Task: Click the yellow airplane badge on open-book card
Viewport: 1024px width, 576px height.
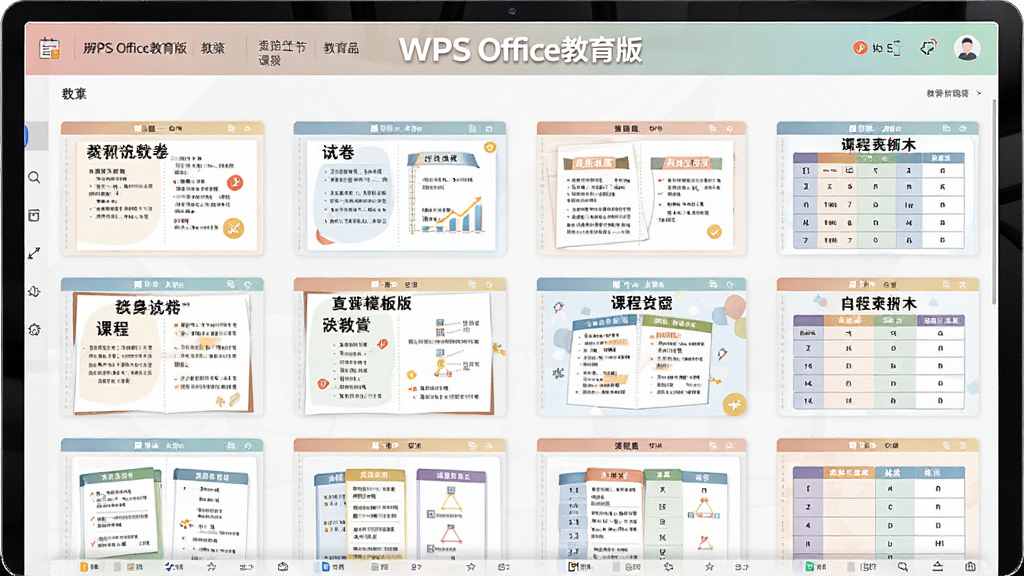Action: [734, 404]
